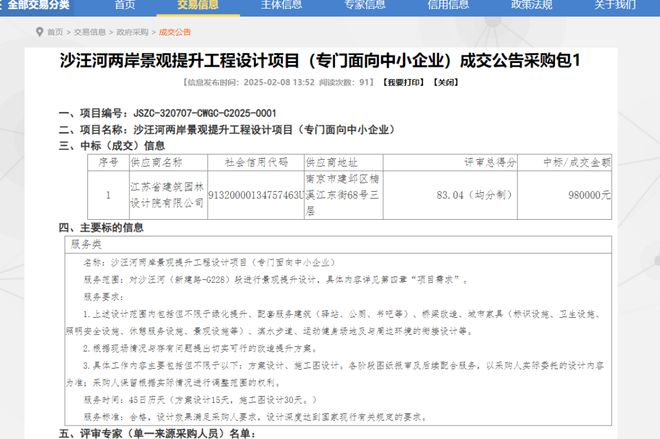Open the 关于我们 nav tab
The image size is (660, 439).
click(615, 5)
